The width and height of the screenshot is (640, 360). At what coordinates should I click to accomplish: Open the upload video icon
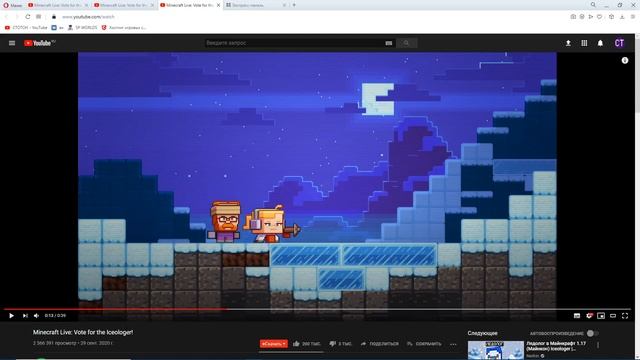pos(568,43)
